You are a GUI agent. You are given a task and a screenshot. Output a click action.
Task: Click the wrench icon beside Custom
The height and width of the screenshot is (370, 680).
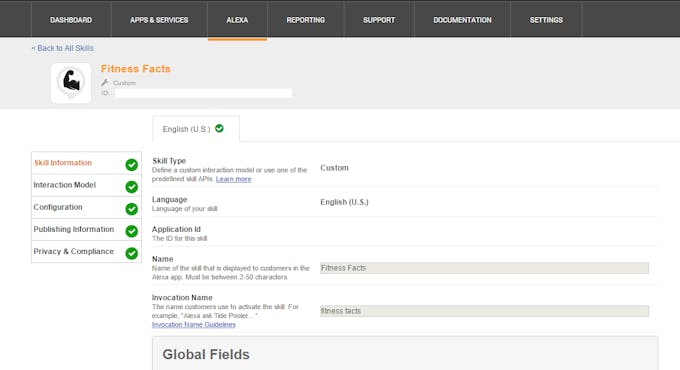coord(105,82)
